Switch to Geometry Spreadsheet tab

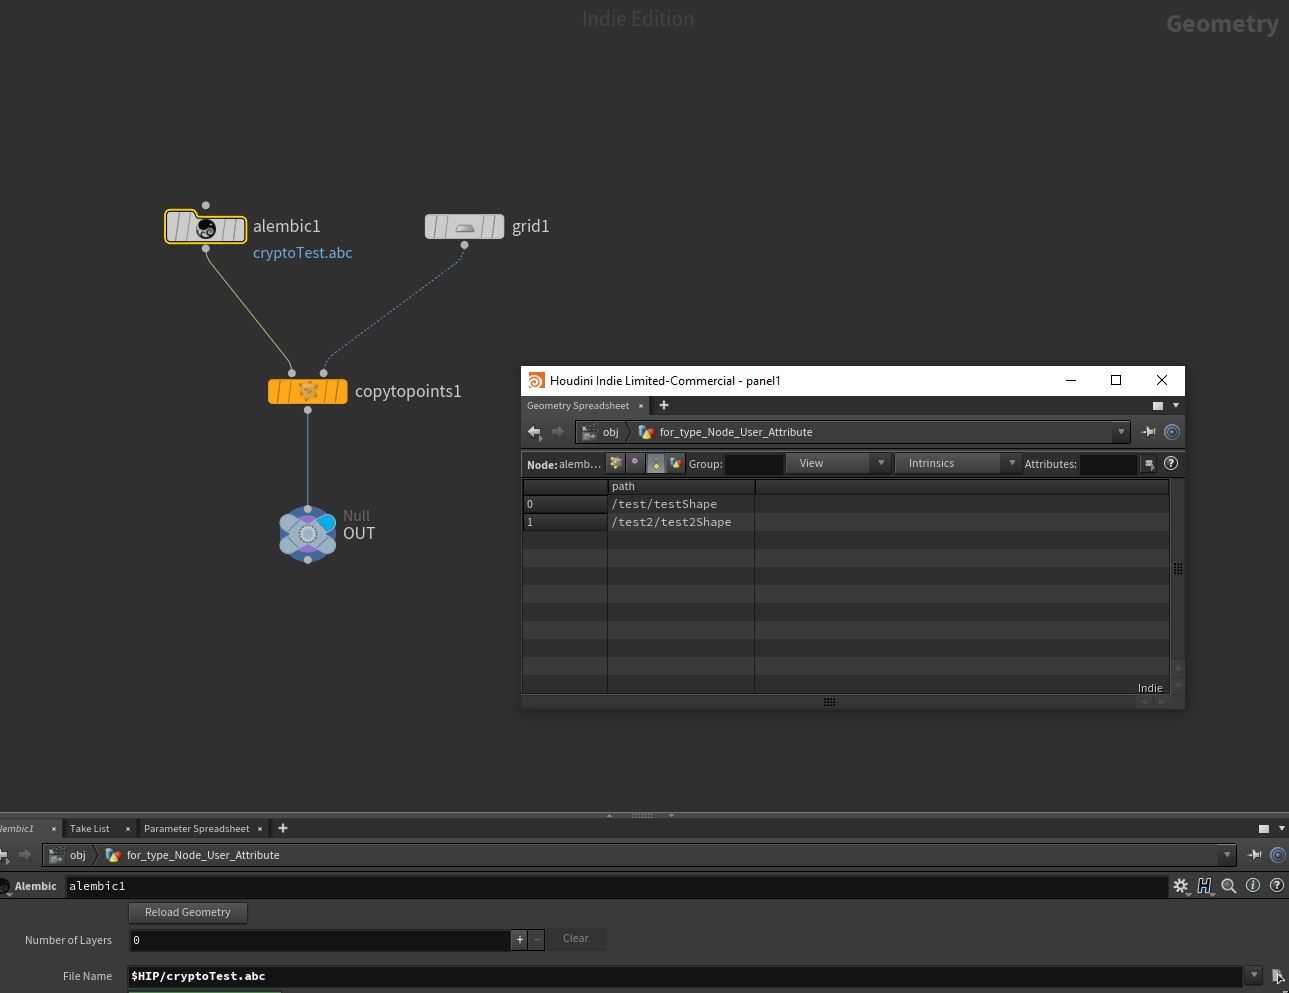[x=578, y=406]
